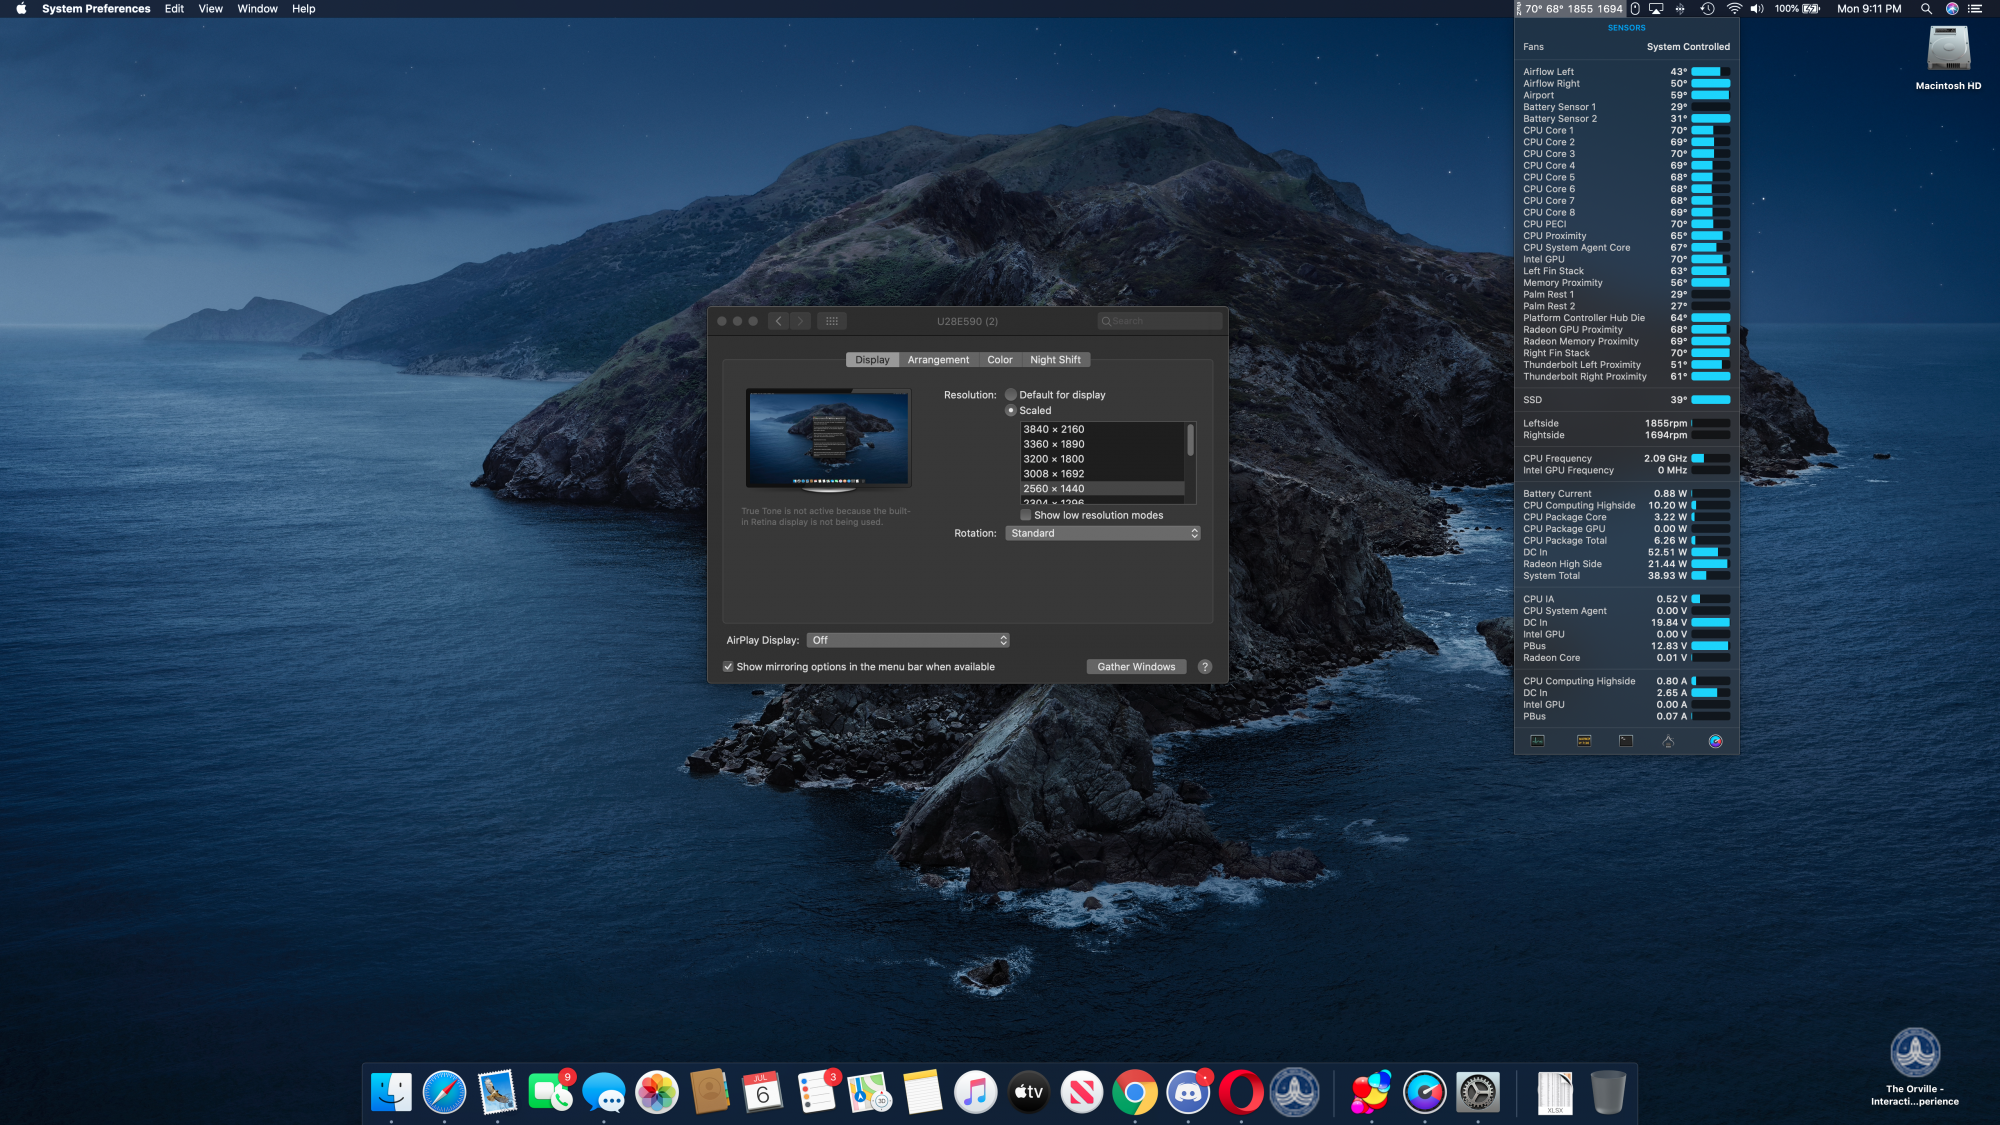2000x1125 pixels.
Task: Choose 3840 × 2160 resolution
Action: (1102, 429)
